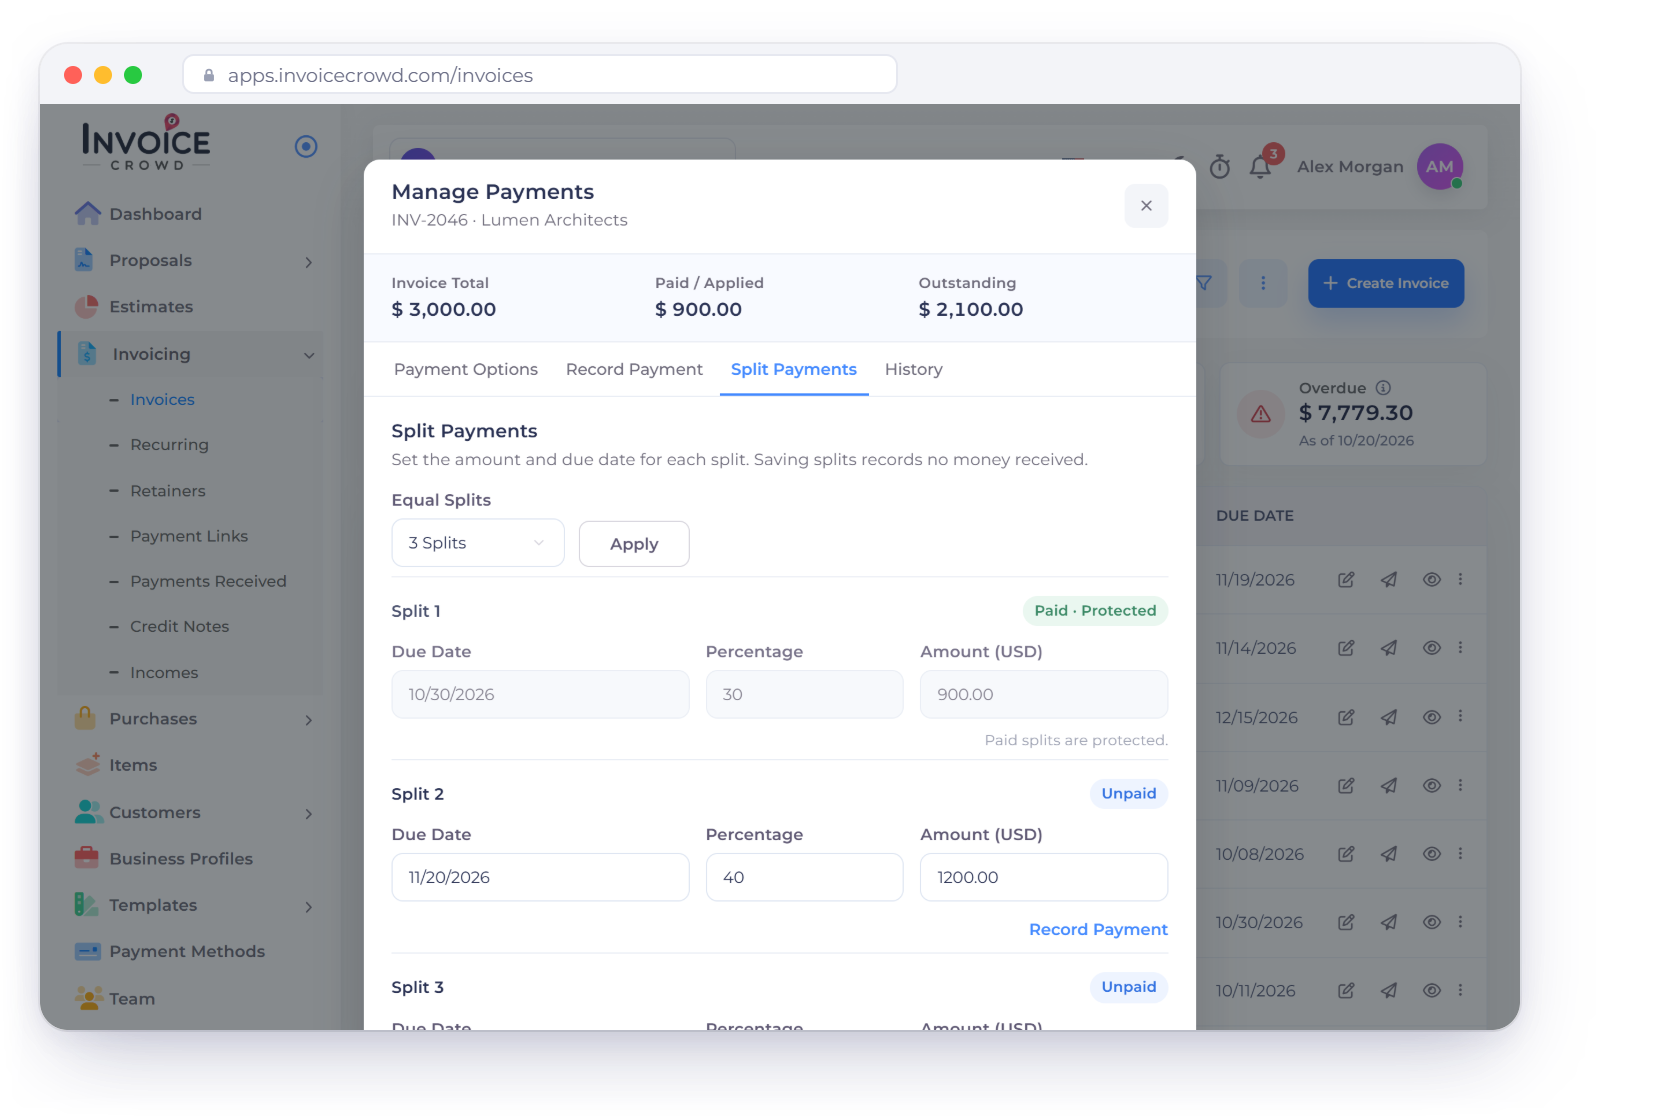Screen dimensions: 1680x1120
Task: Click the Alex Morgan AM avatar
Action: pyautogui.click(x=1440, y=167)
